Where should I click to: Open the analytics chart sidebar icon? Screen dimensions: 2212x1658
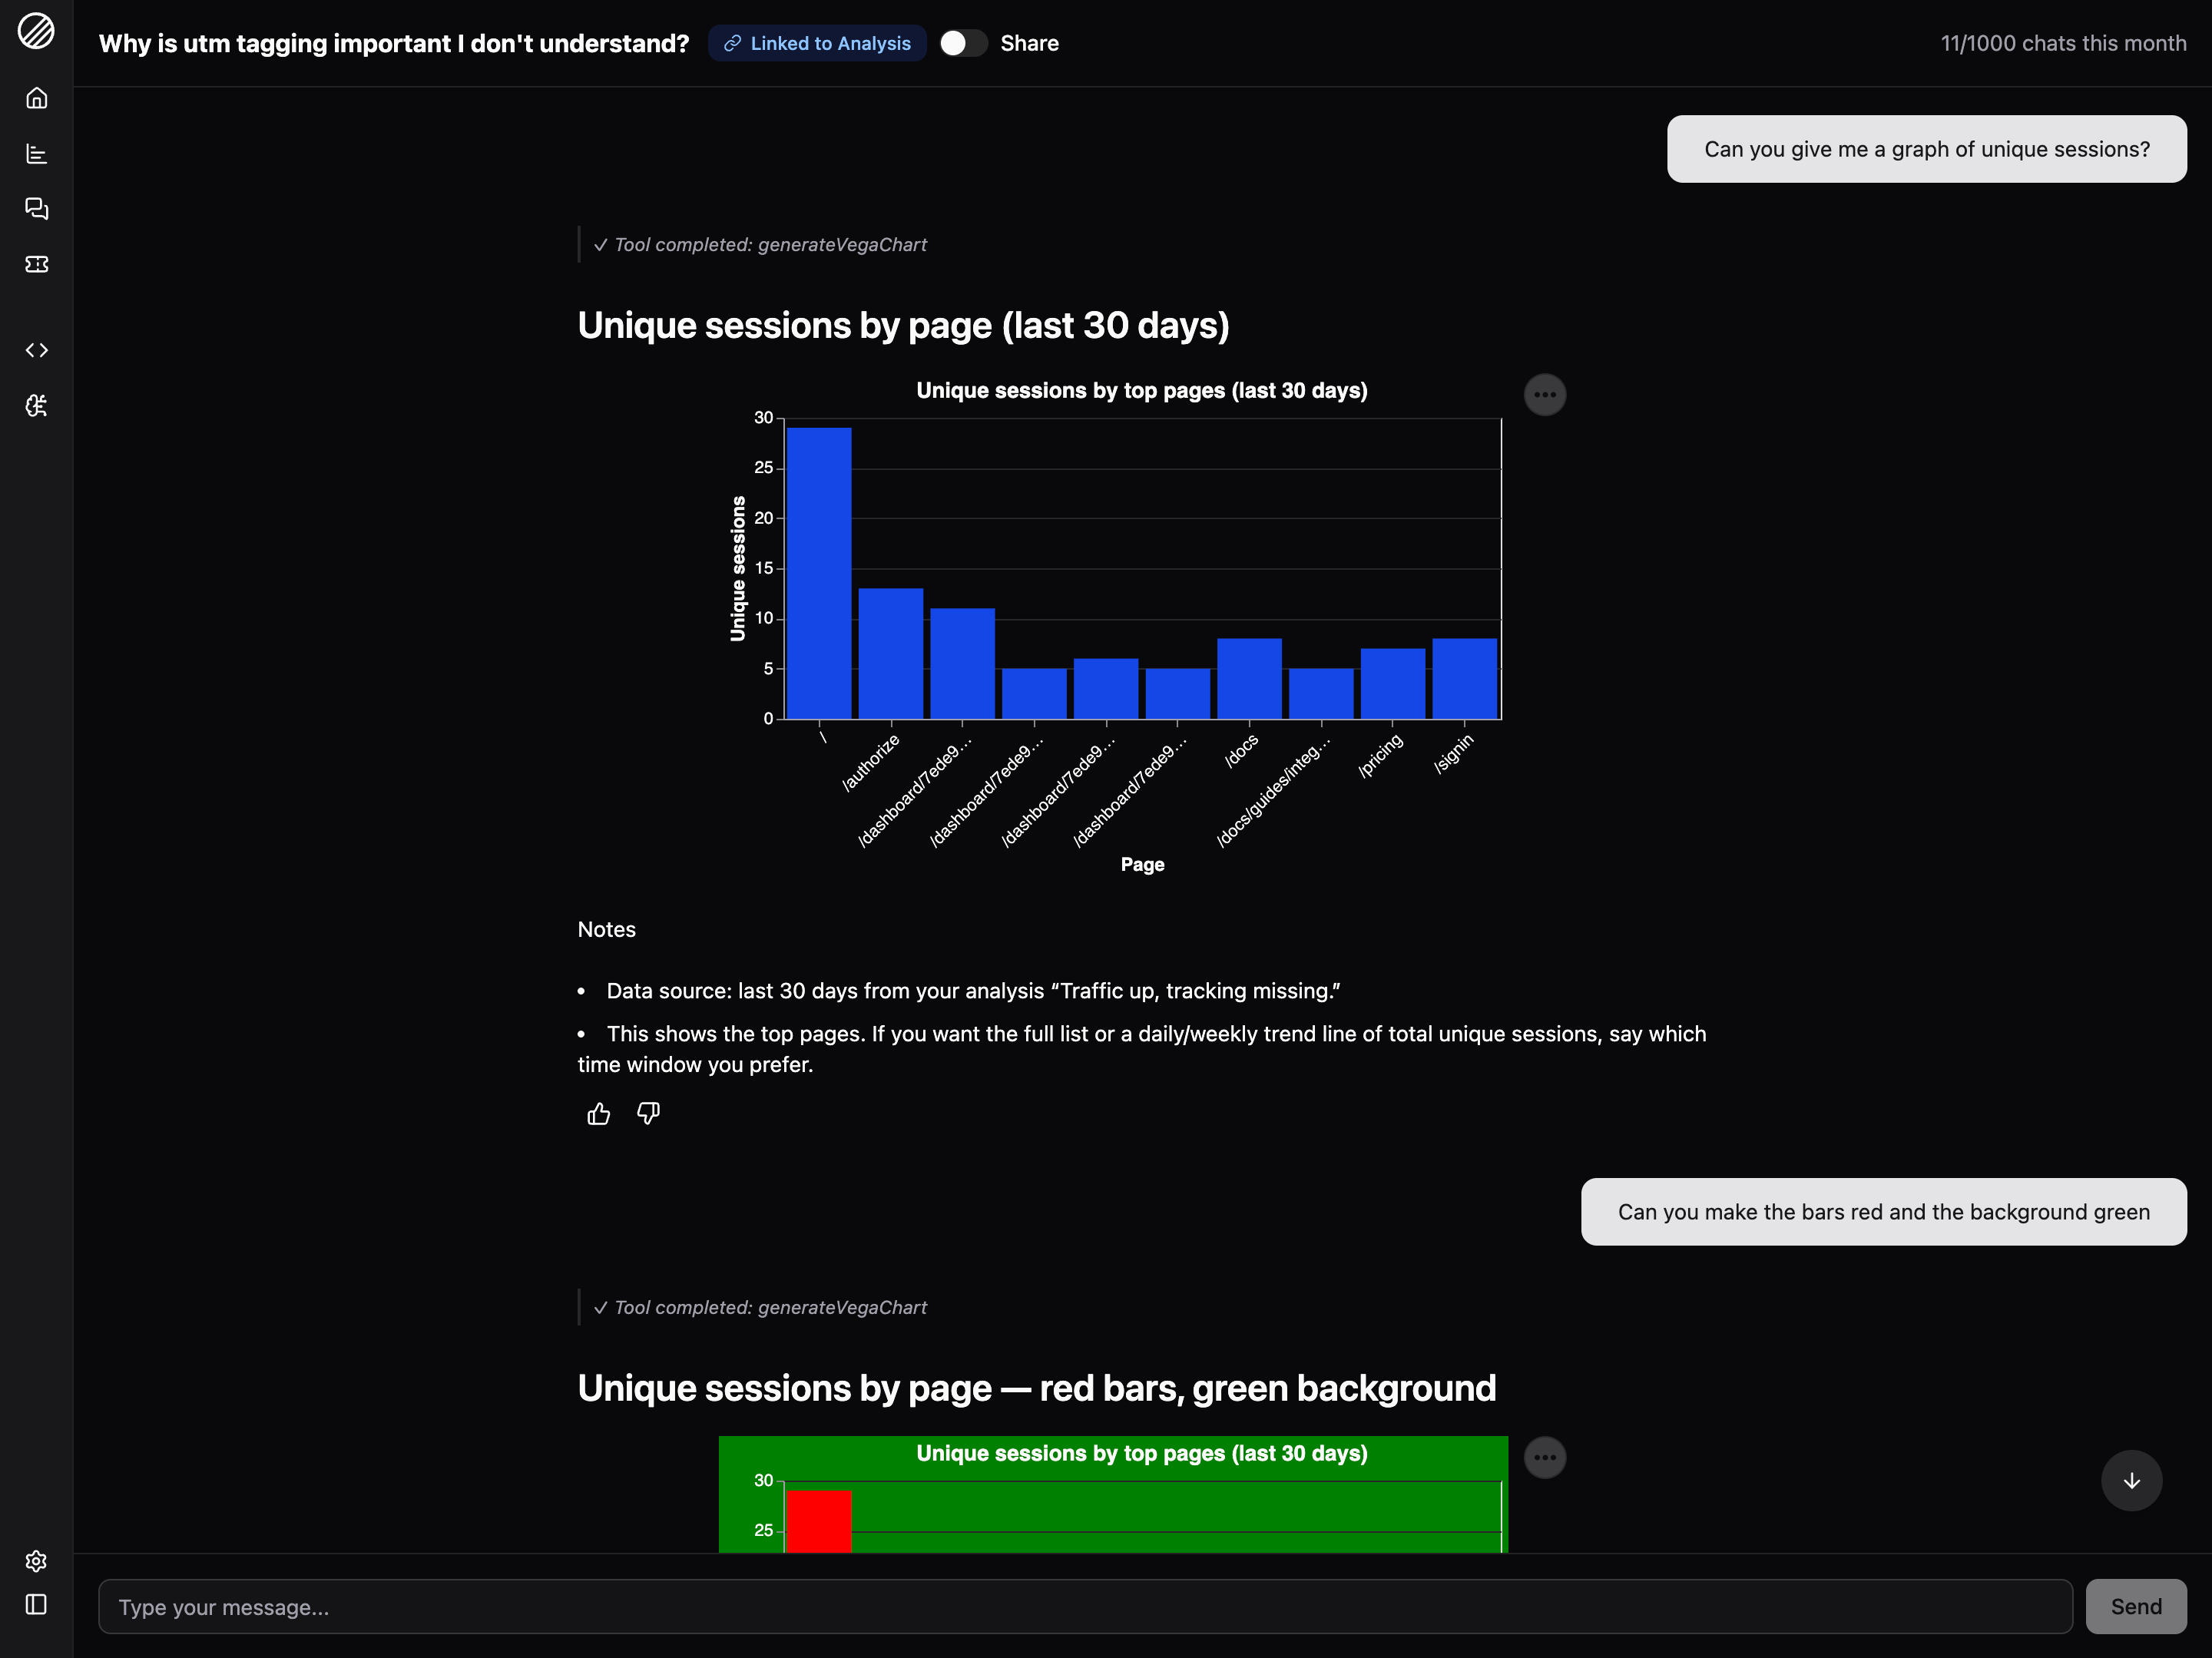(37, 153)
